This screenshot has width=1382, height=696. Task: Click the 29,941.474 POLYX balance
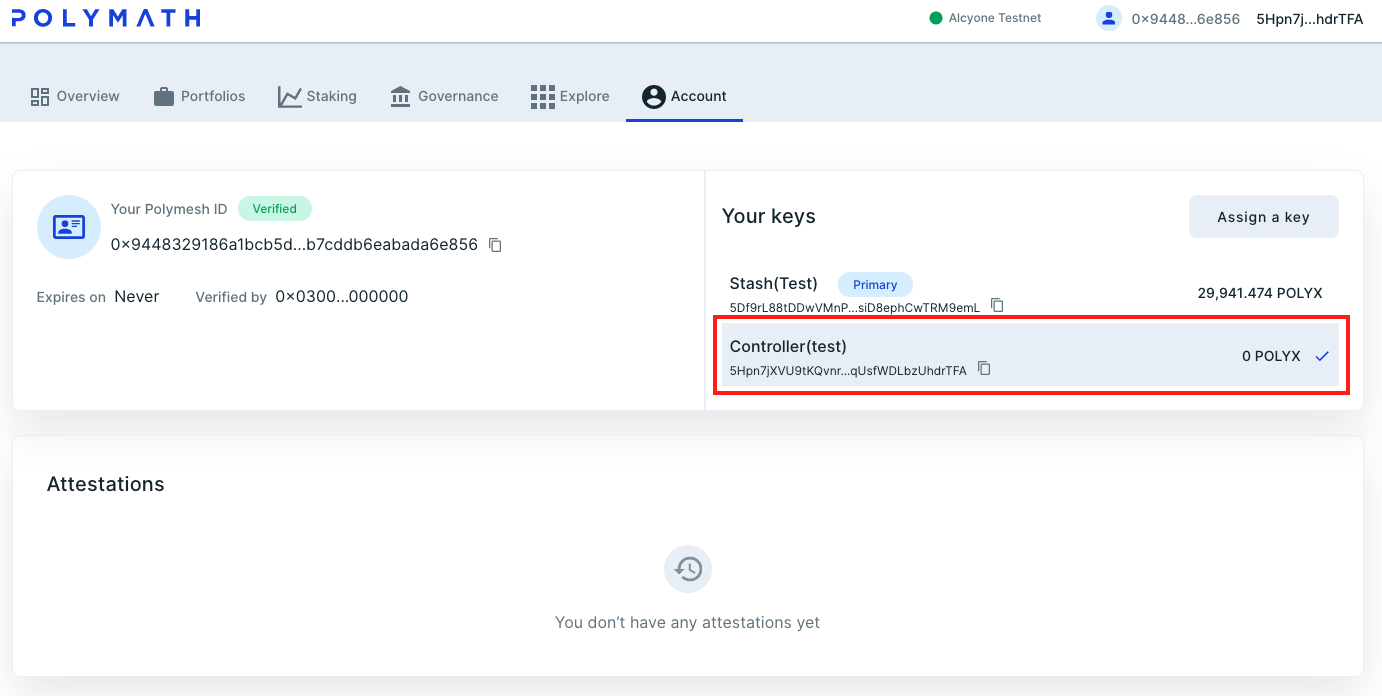1260,293
